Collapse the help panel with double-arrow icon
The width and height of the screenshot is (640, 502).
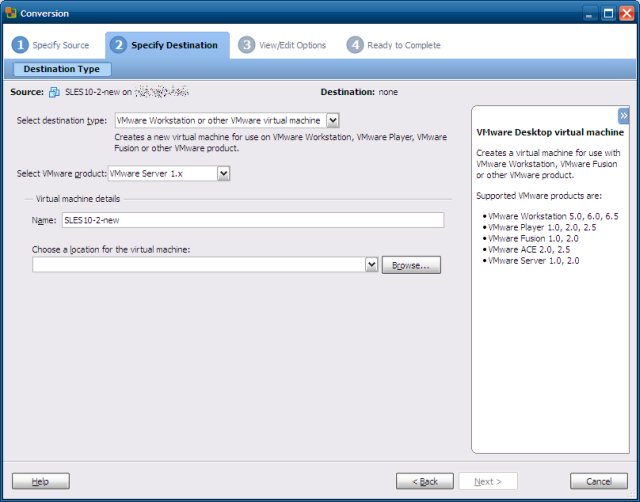(x=623, y=116)
